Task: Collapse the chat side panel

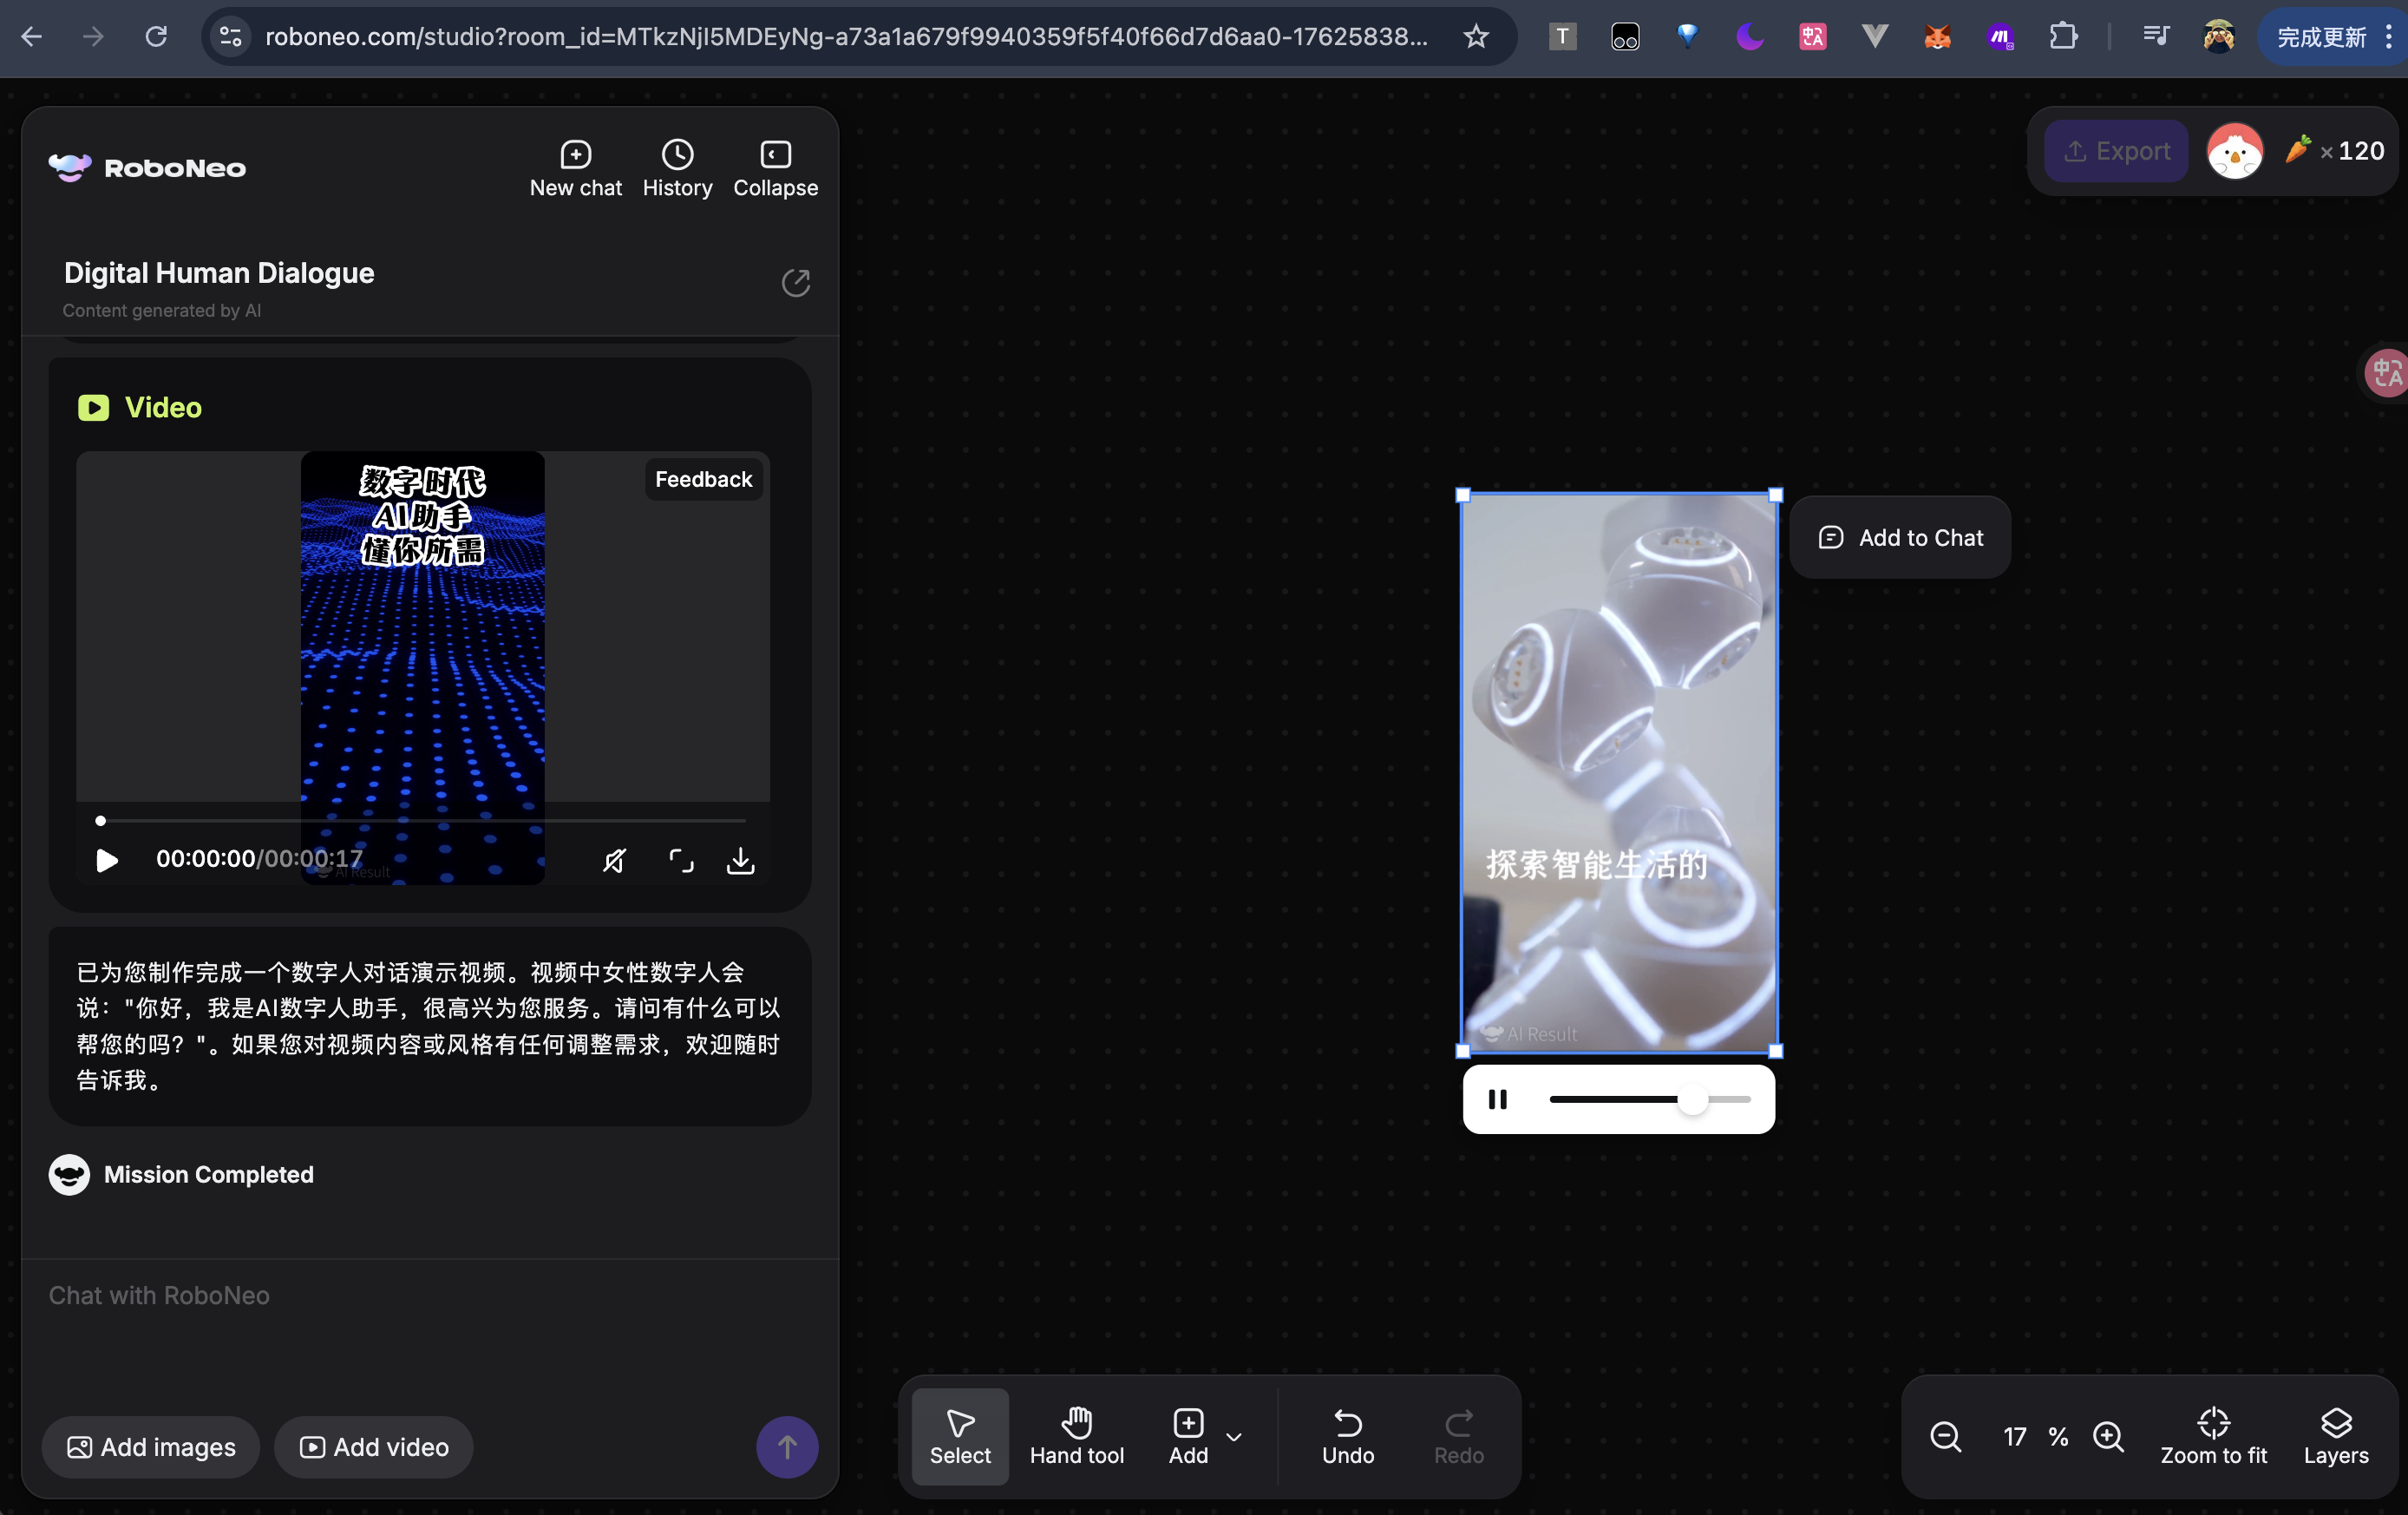Action: coord(775,168)
